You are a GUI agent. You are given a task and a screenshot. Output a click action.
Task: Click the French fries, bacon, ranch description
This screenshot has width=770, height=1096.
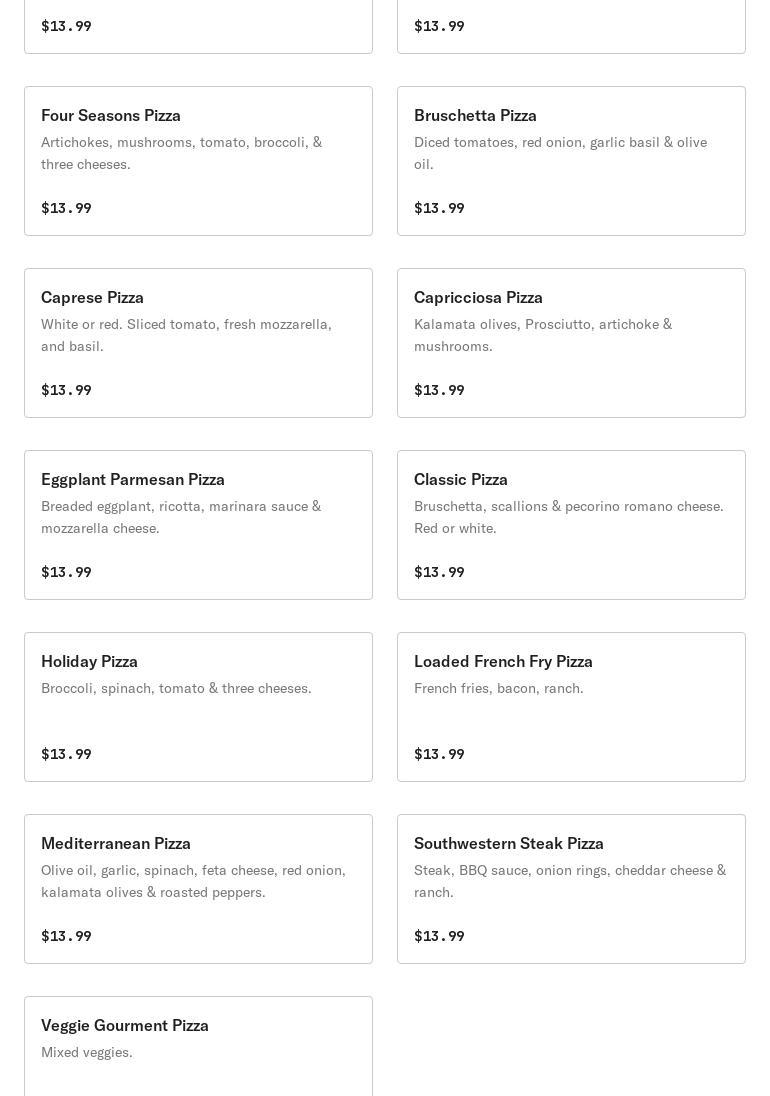tap(498, 688)
